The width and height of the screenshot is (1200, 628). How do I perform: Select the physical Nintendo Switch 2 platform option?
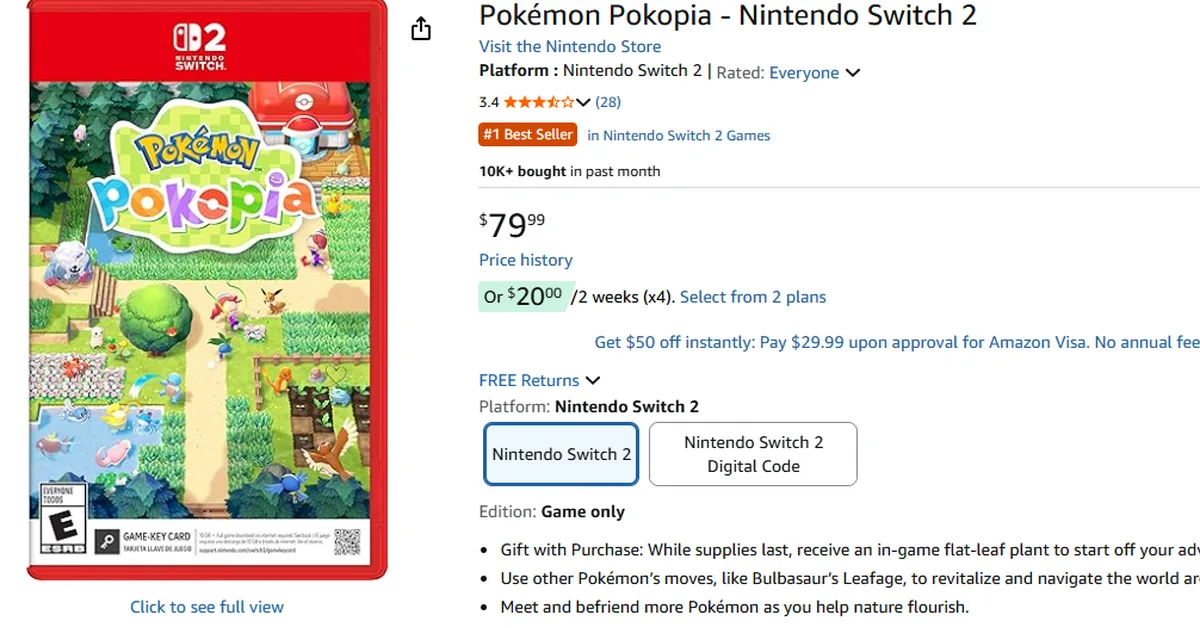point(561,454)
